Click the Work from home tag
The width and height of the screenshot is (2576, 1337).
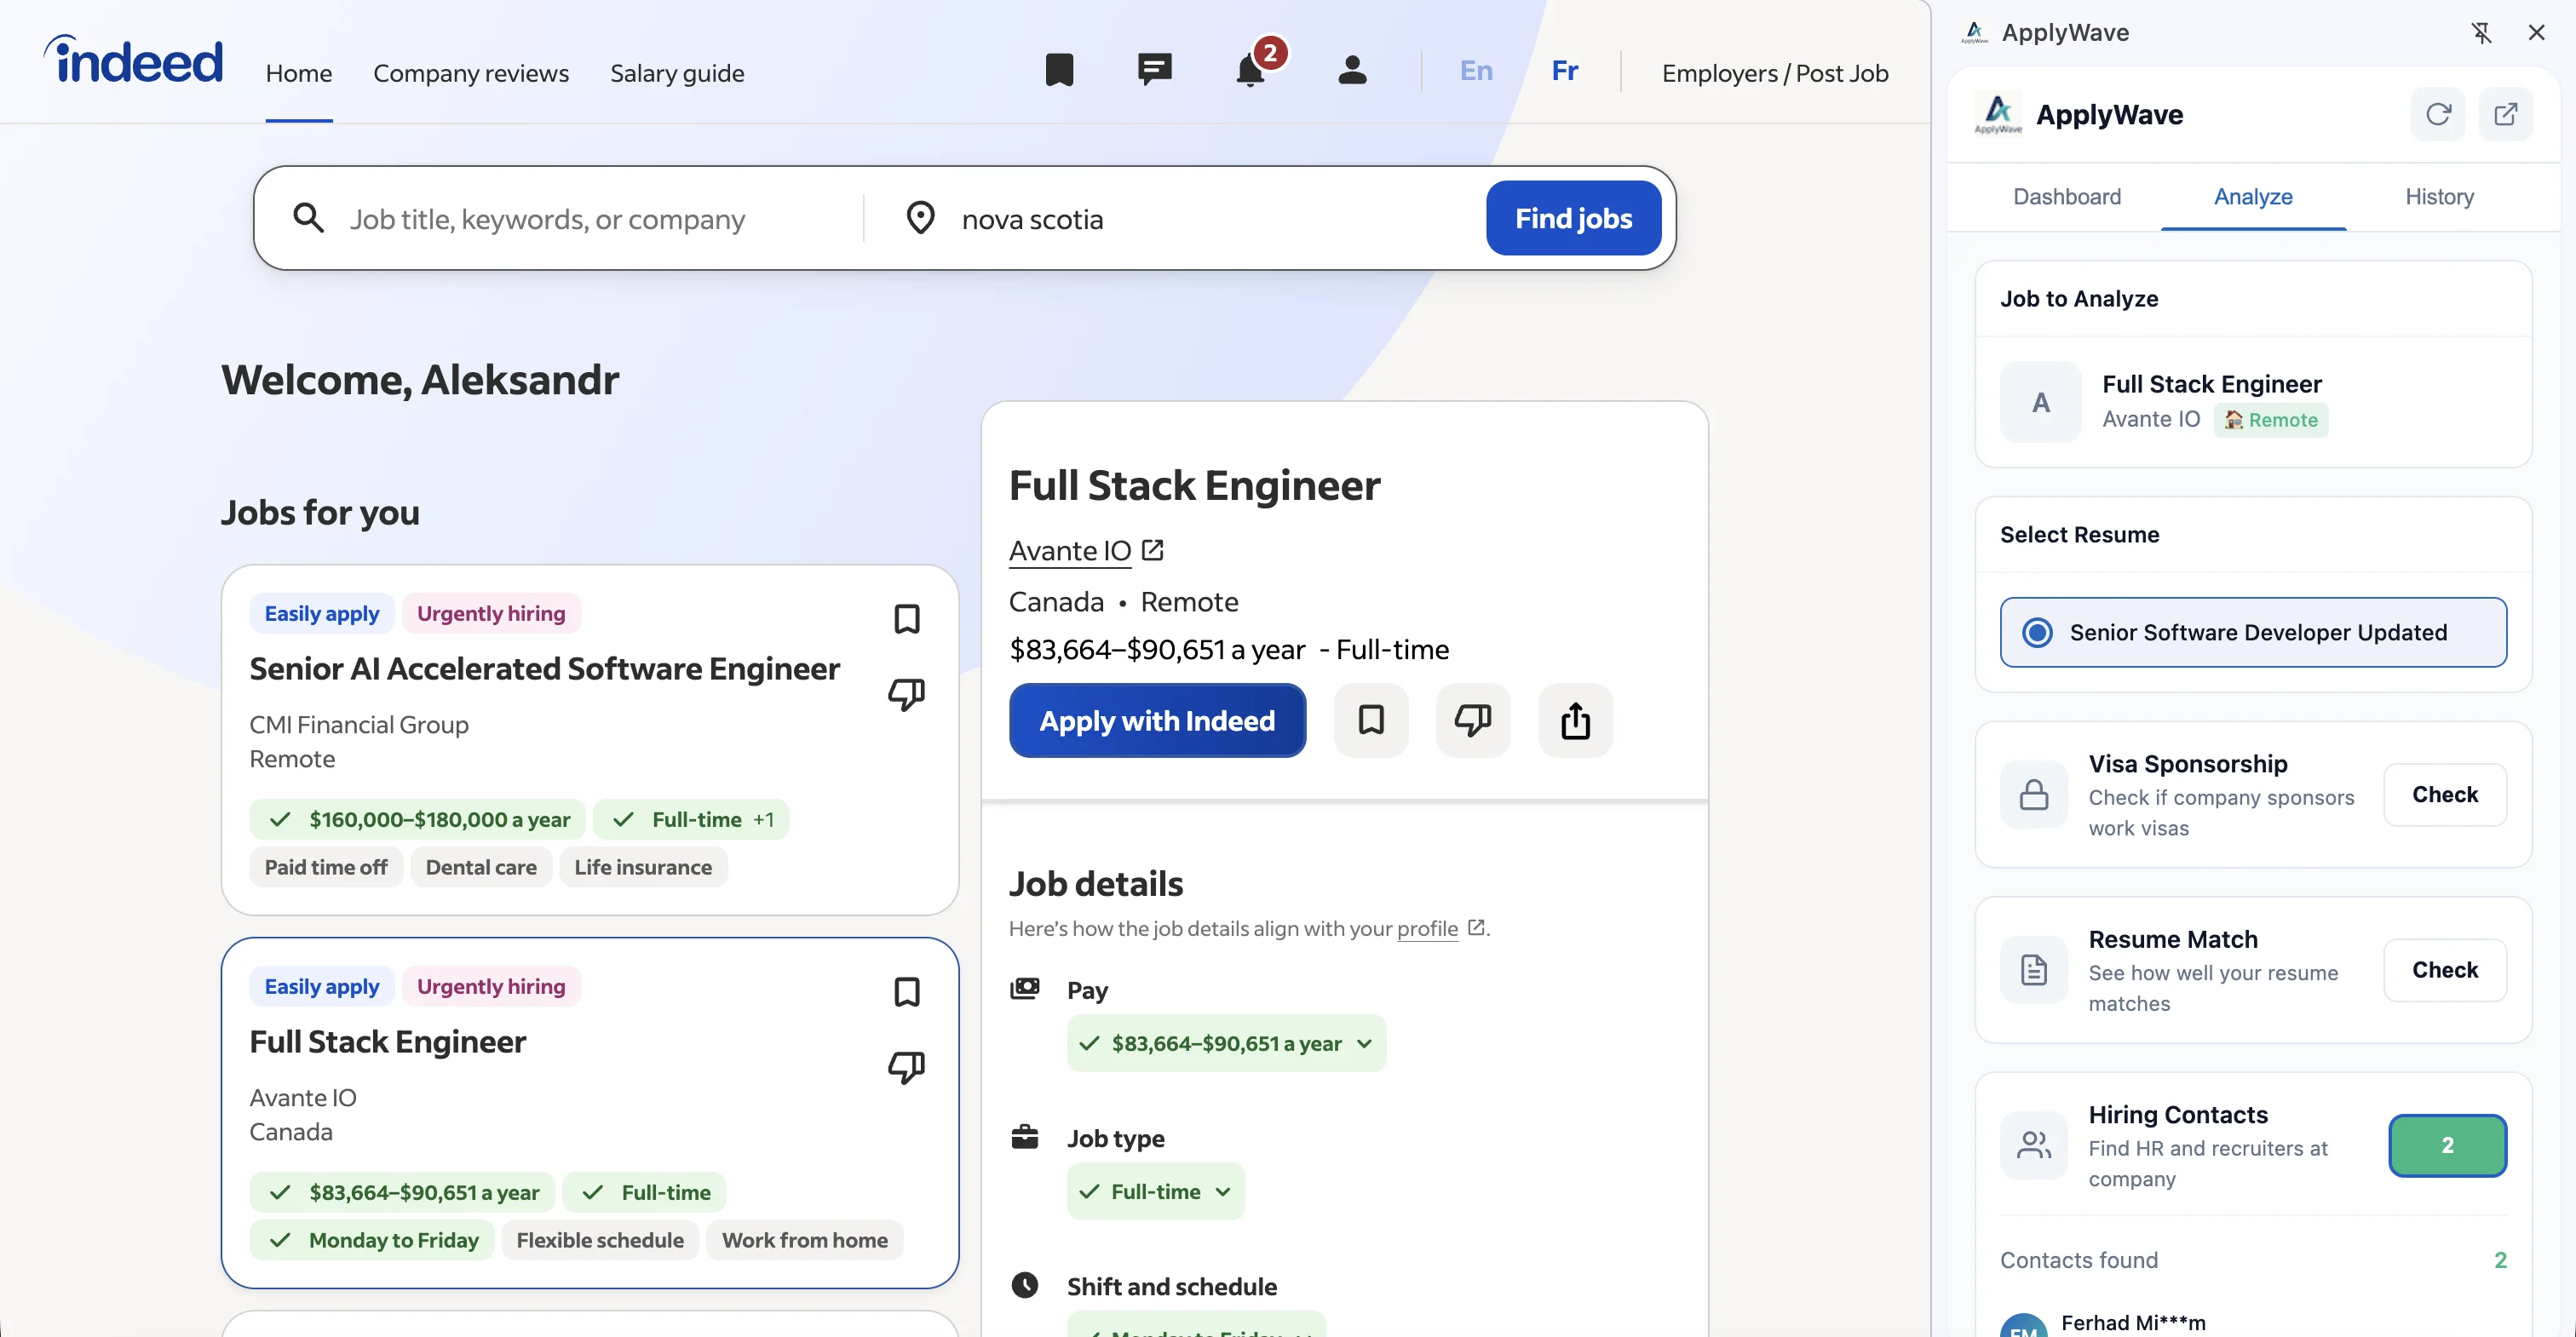tap(804, 1240)
